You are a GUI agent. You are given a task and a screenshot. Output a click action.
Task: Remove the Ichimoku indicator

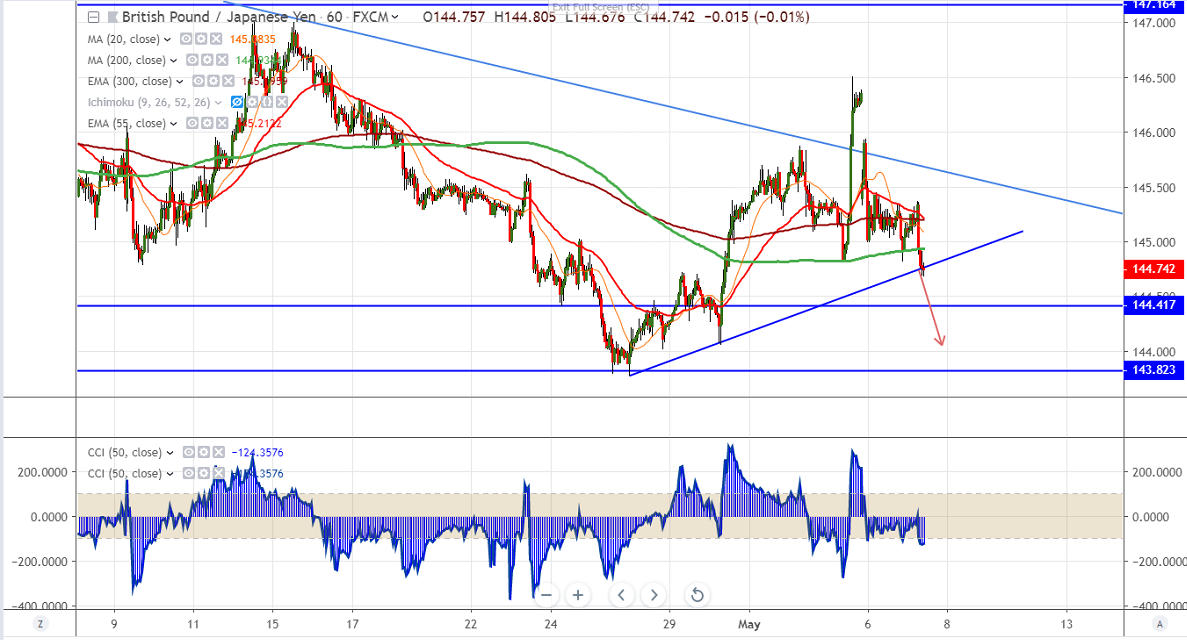[282, 101]
